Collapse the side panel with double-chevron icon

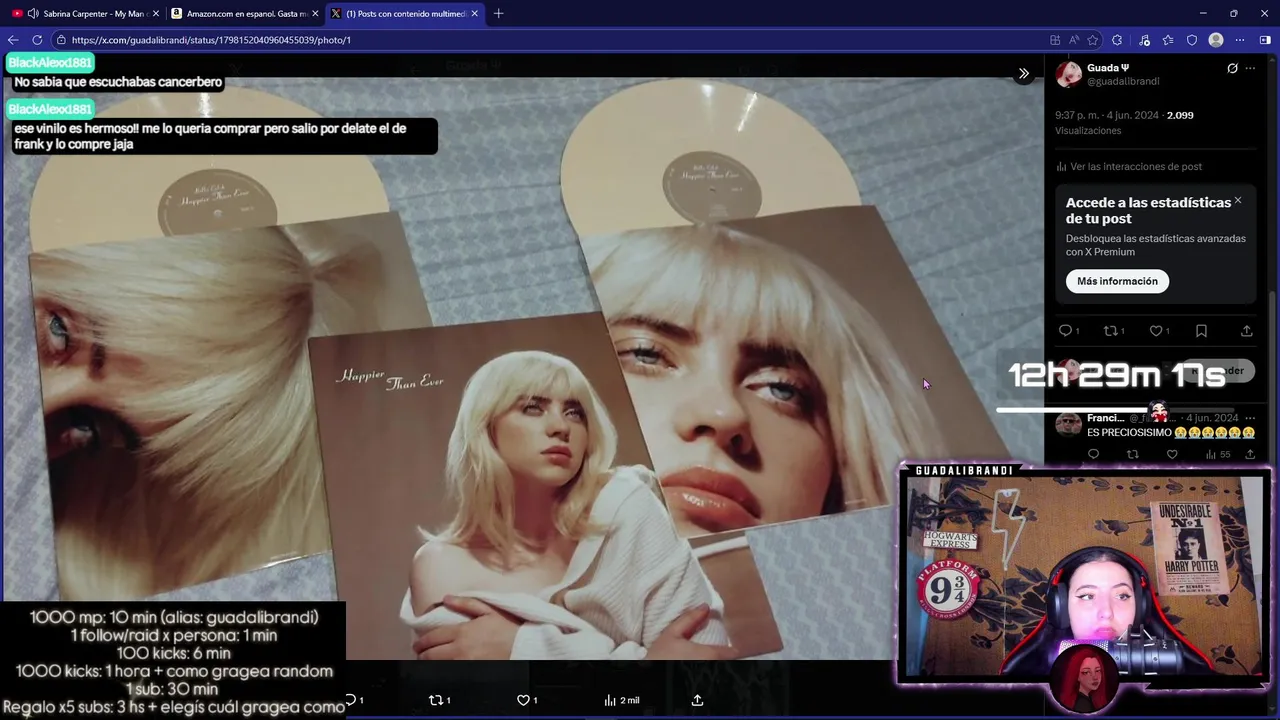1023,73
